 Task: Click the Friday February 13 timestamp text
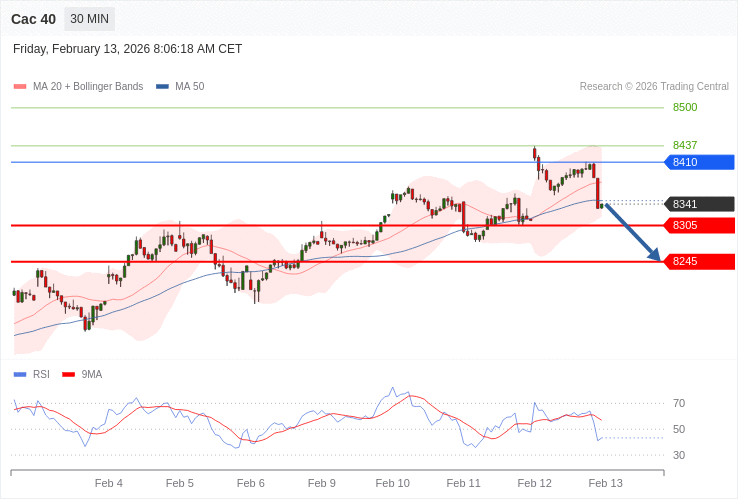click(x=127, y=49)
